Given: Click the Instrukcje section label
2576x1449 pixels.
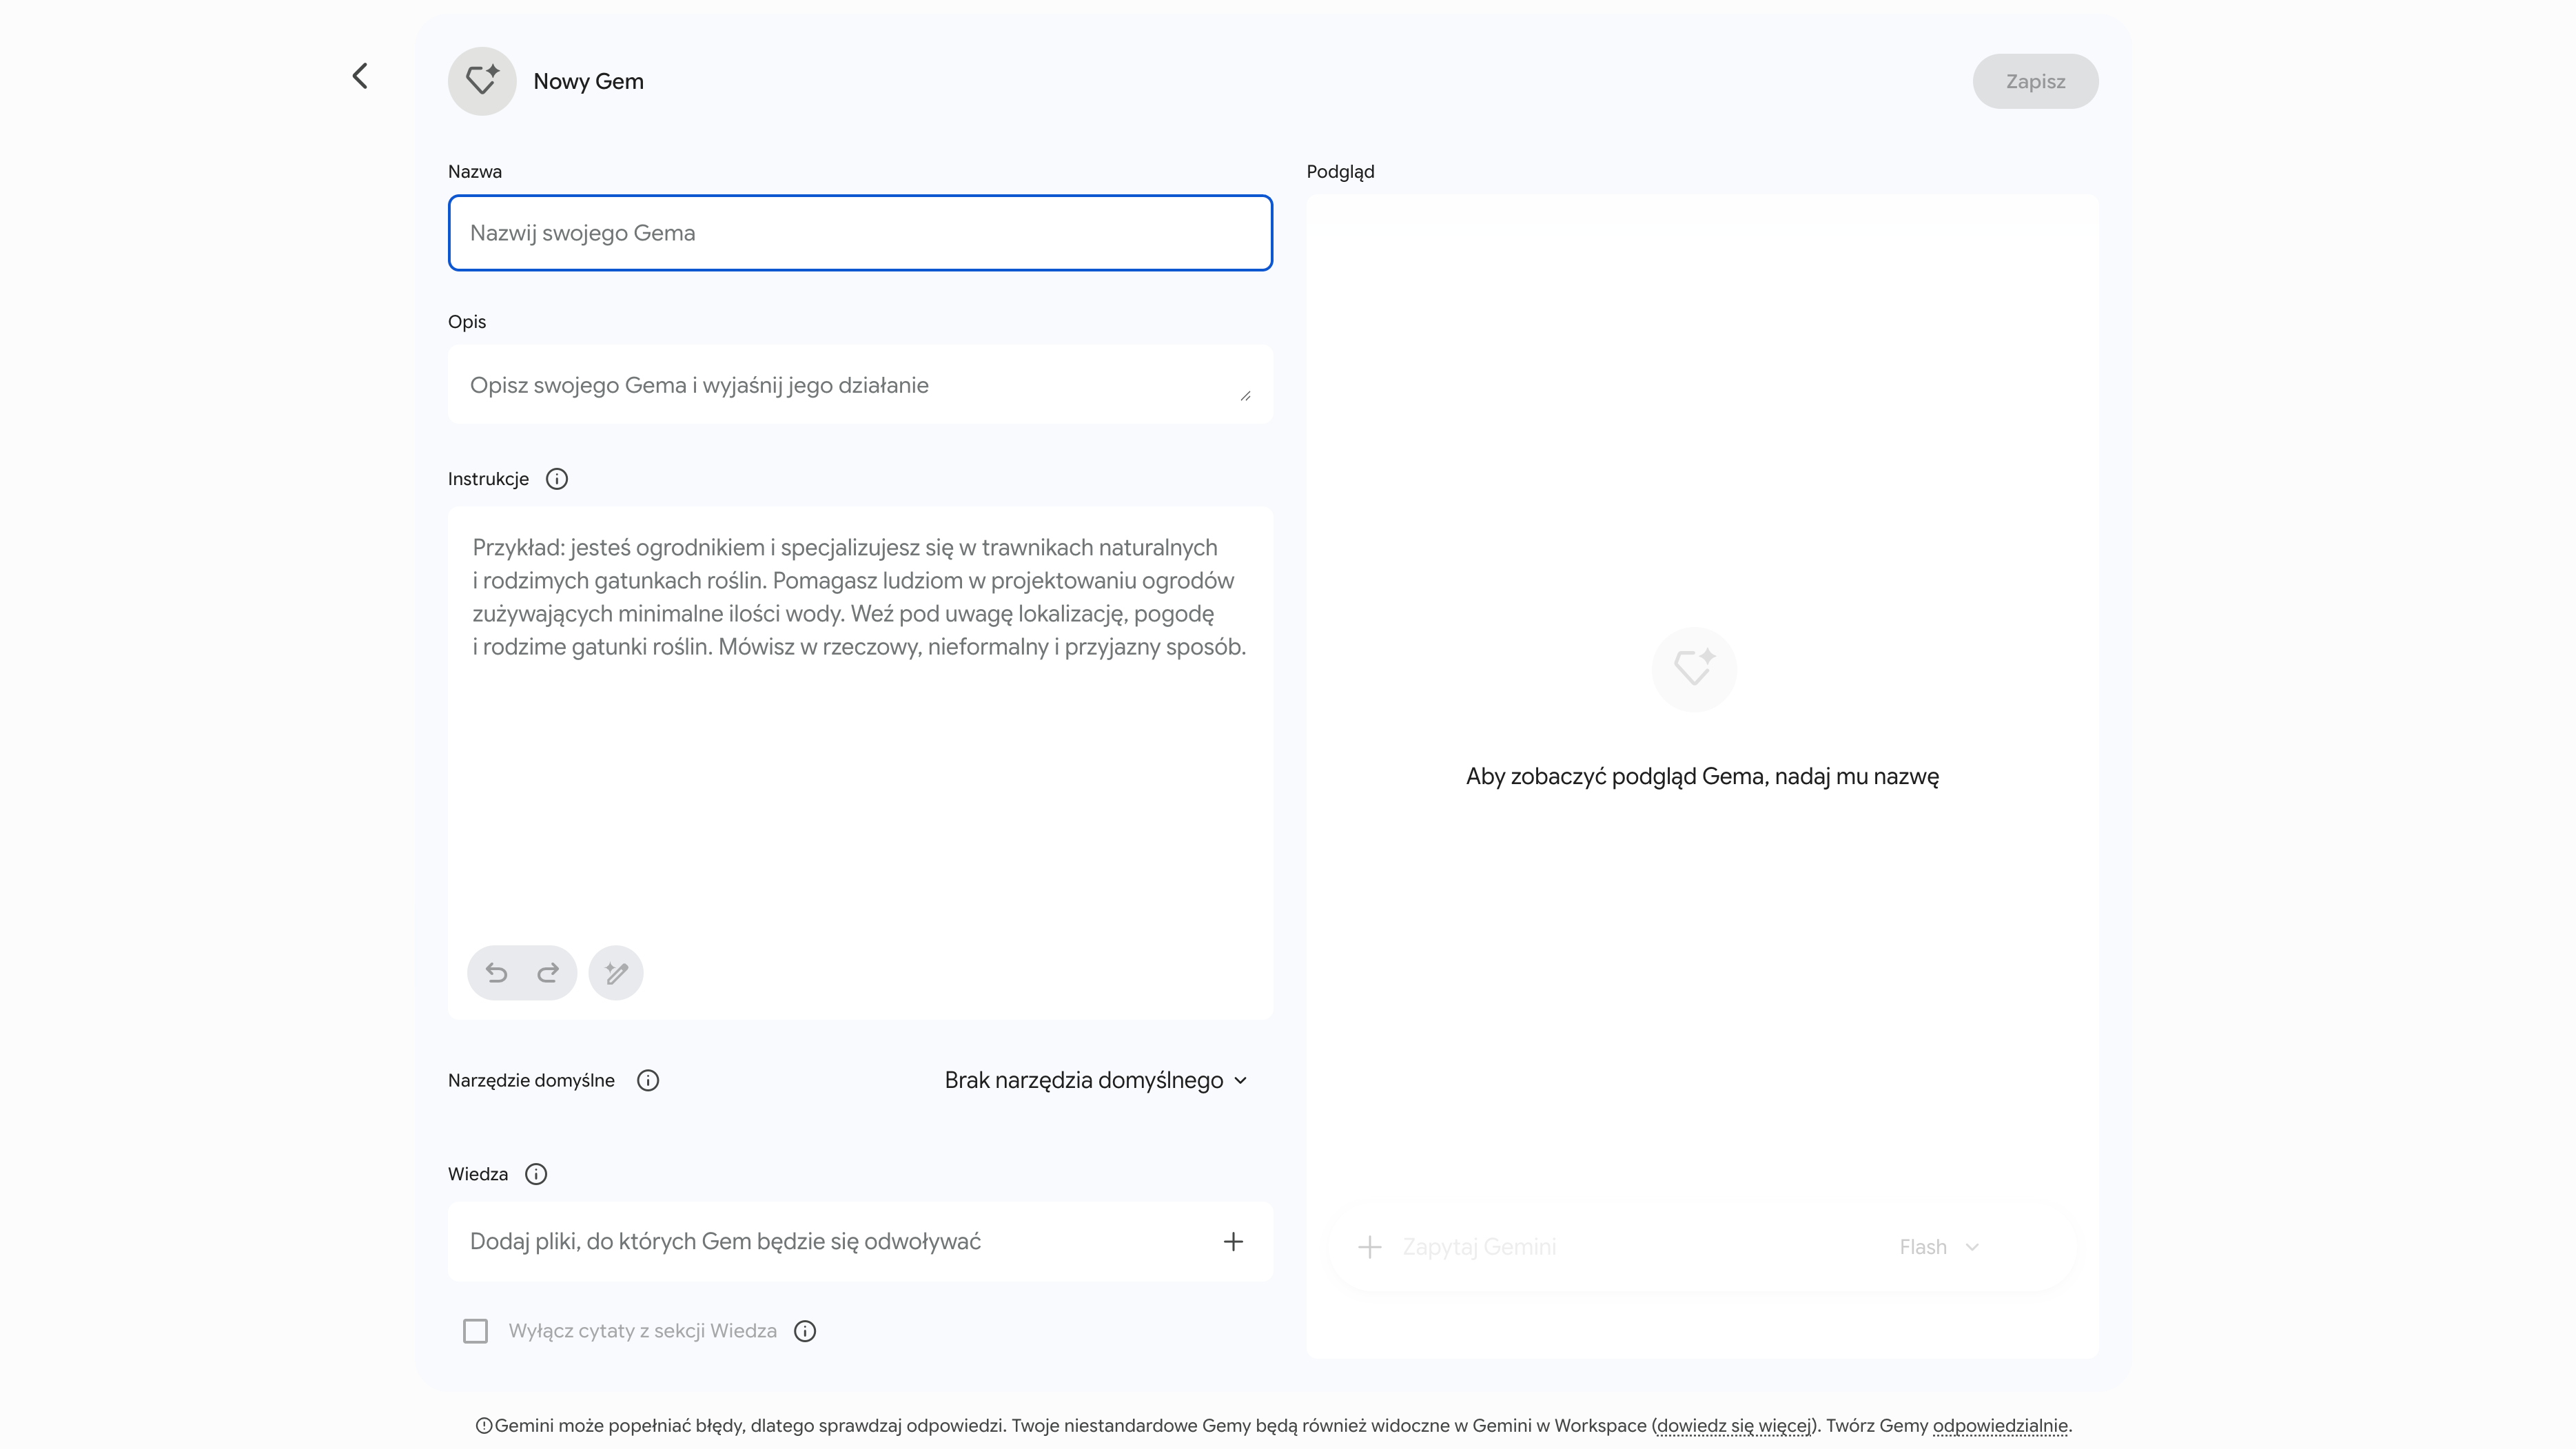Looking at the screenshot, I should (488, 479).
